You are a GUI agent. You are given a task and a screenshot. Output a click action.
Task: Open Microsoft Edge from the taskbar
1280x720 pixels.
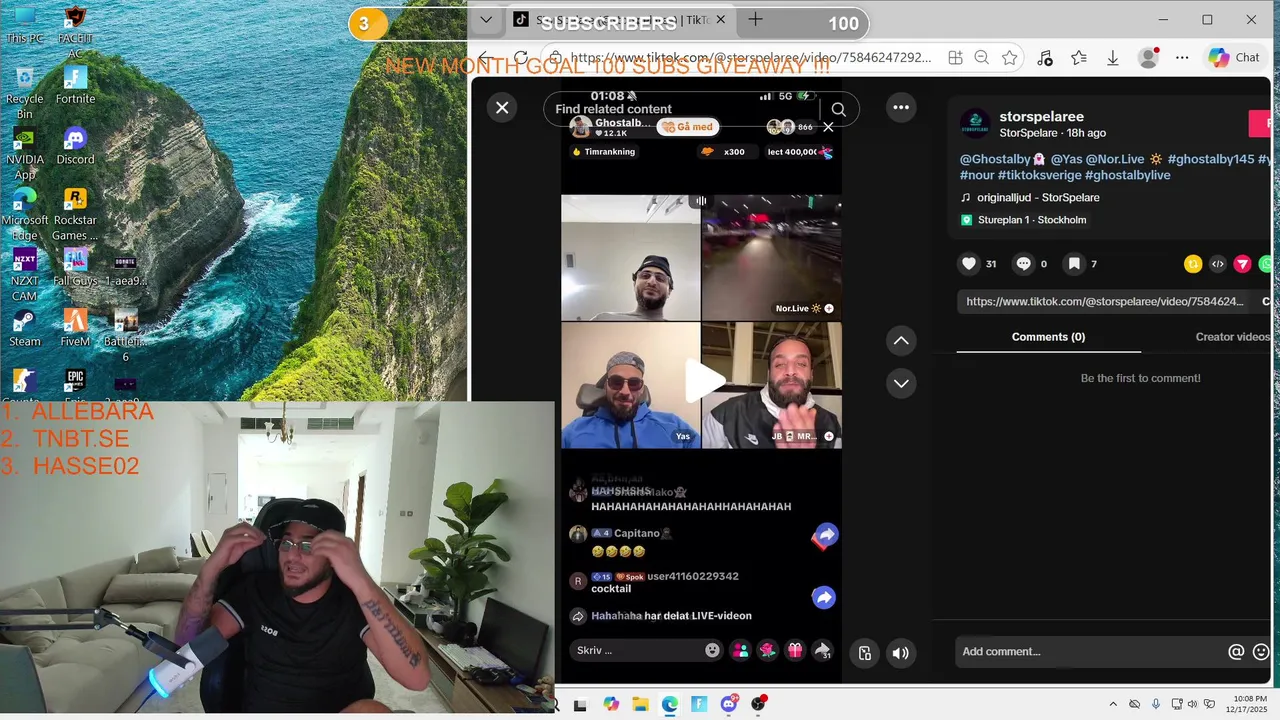pos(669,704)
